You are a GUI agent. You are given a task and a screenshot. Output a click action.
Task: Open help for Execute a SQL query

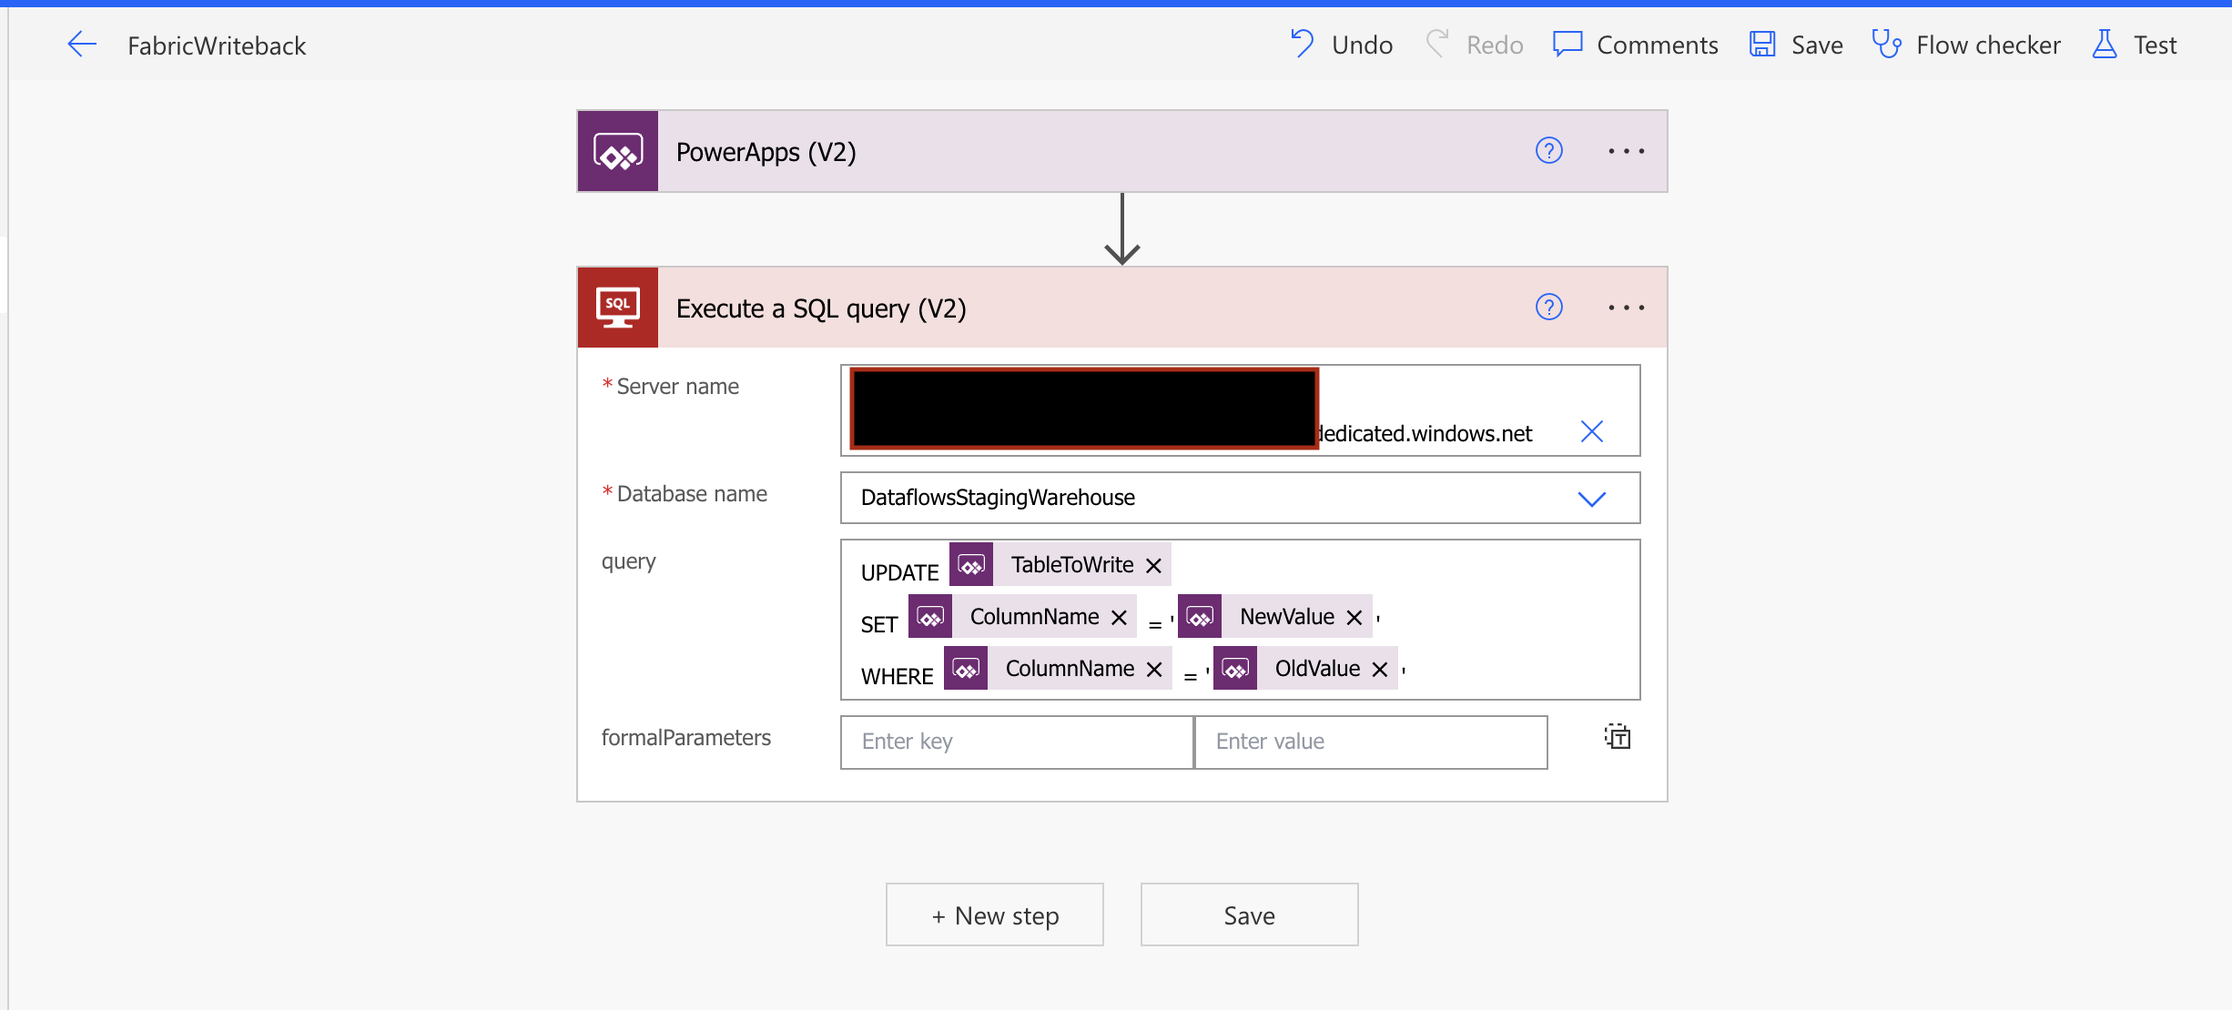[x=1548, y=308]
